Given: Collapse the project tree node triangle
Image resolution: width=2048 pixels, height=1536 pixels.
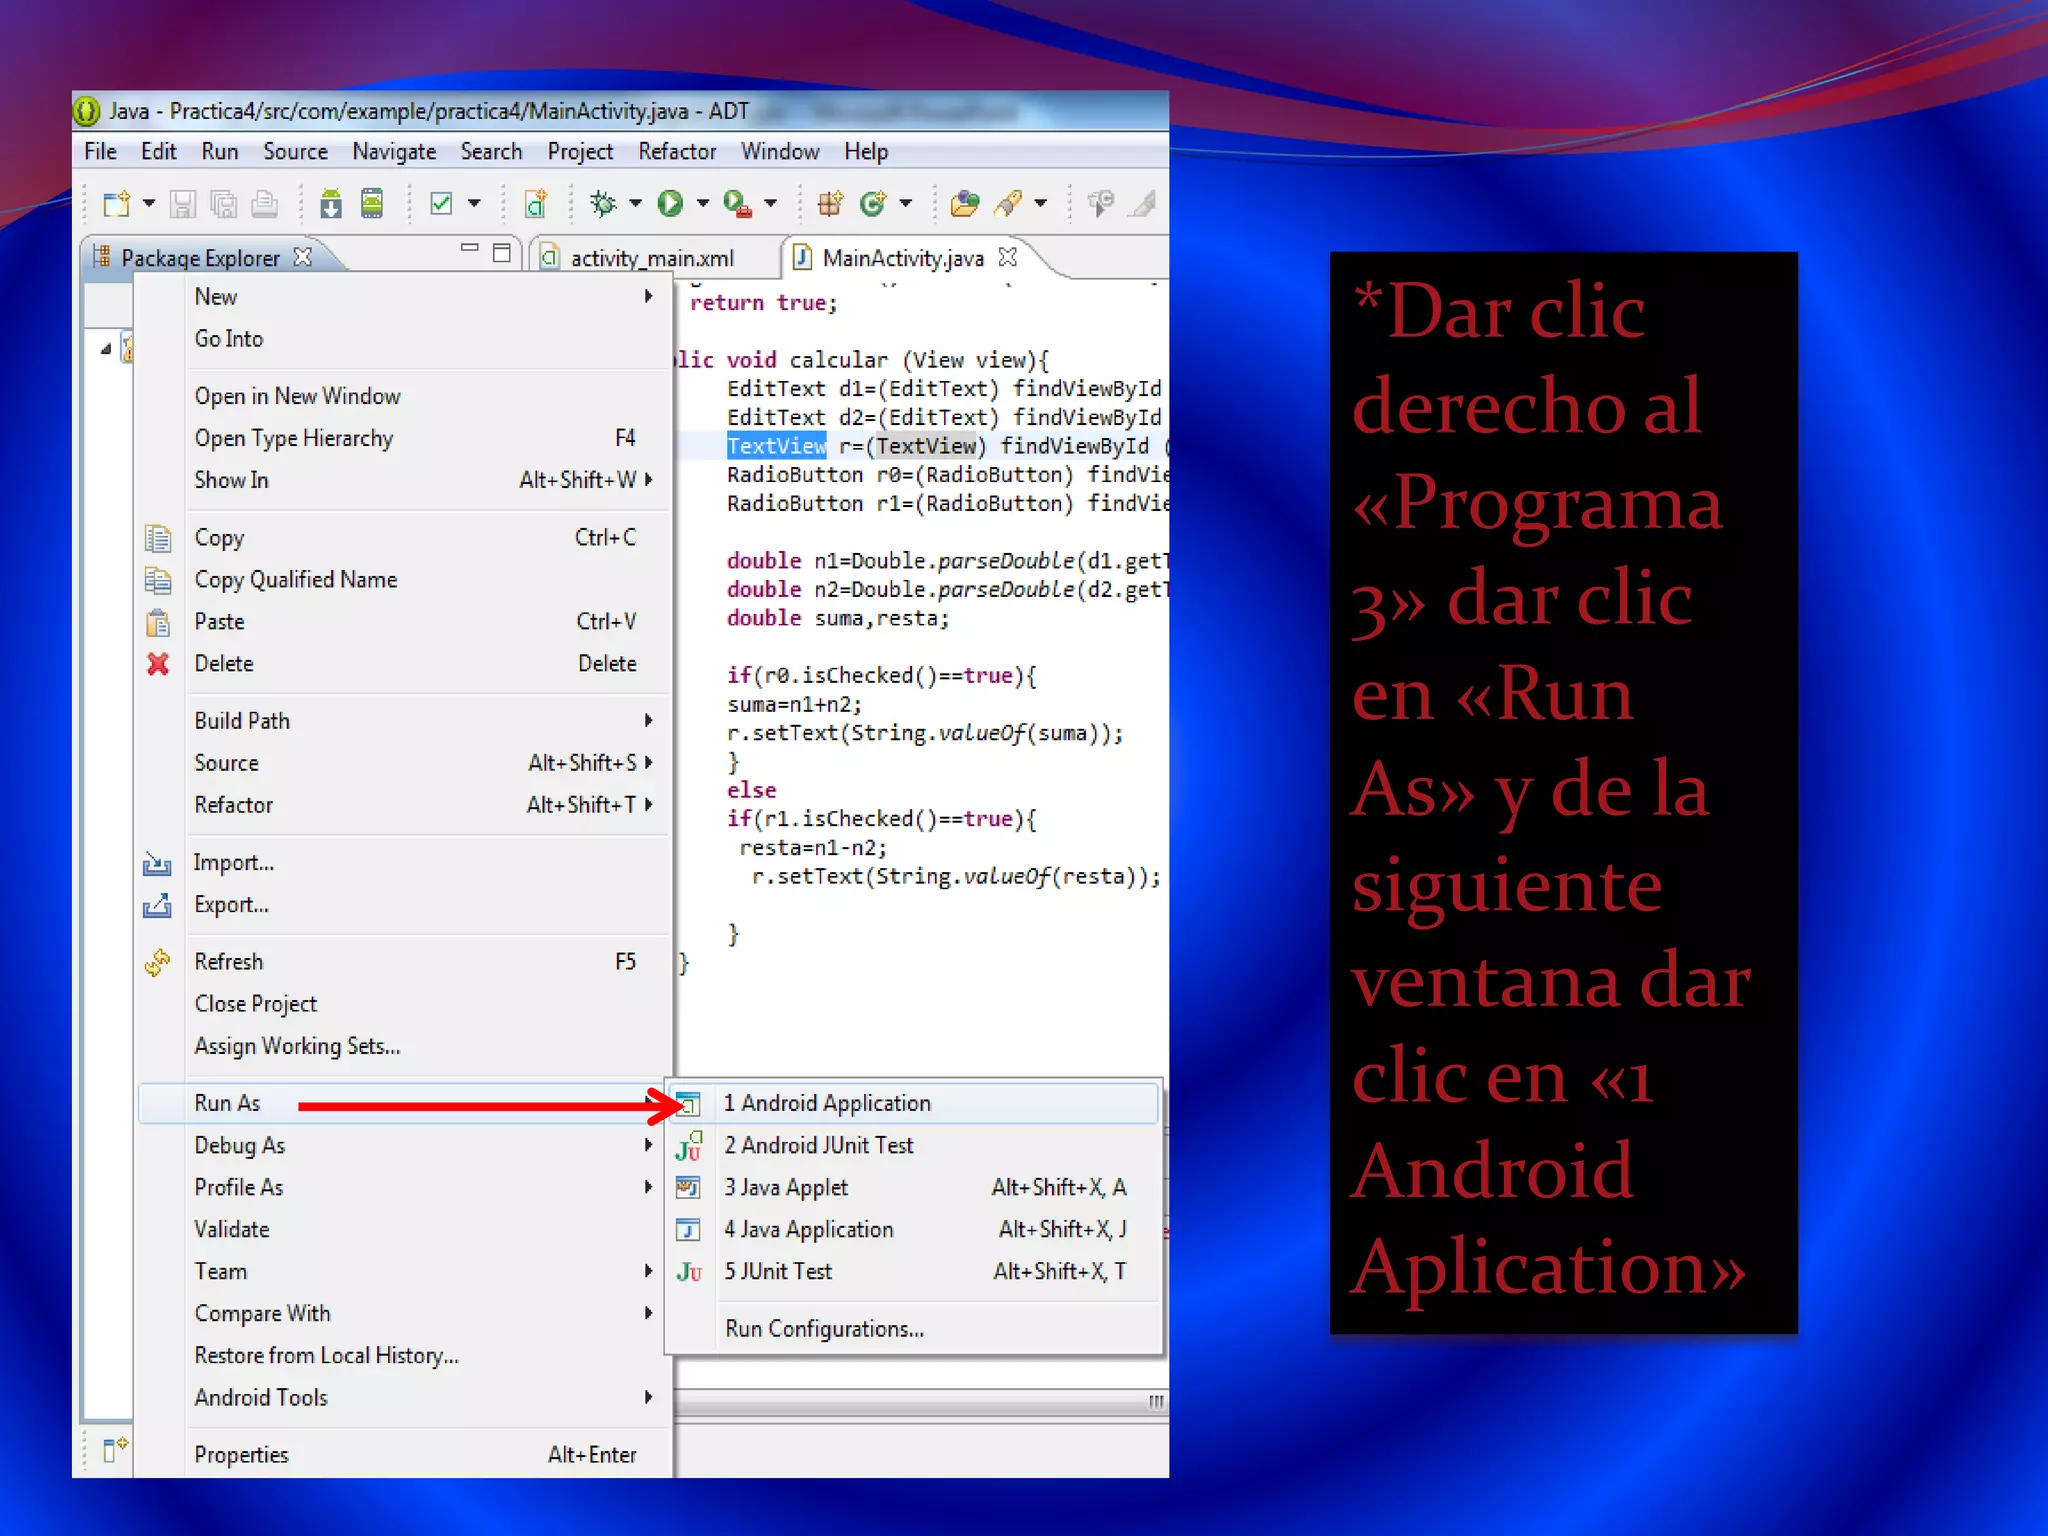Looking at the screenshot, I should click(x=106, y=349).
